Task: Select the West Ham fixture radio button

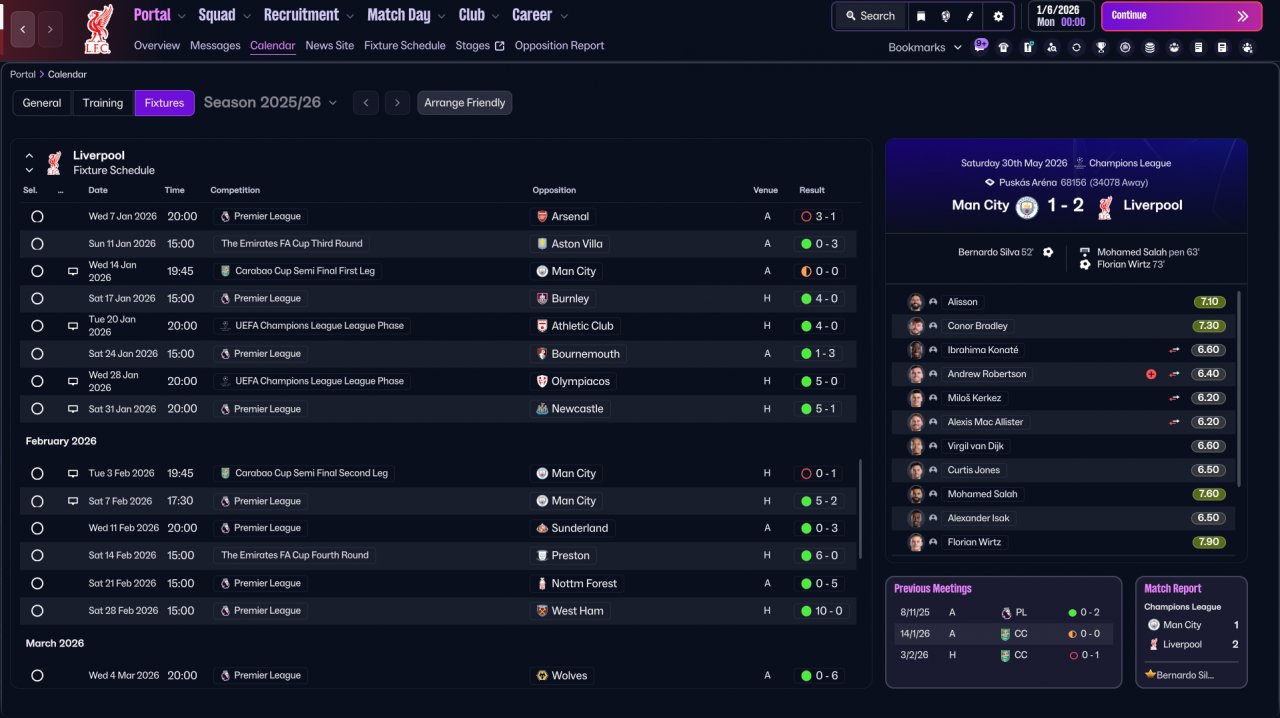Action: point(37,611)
